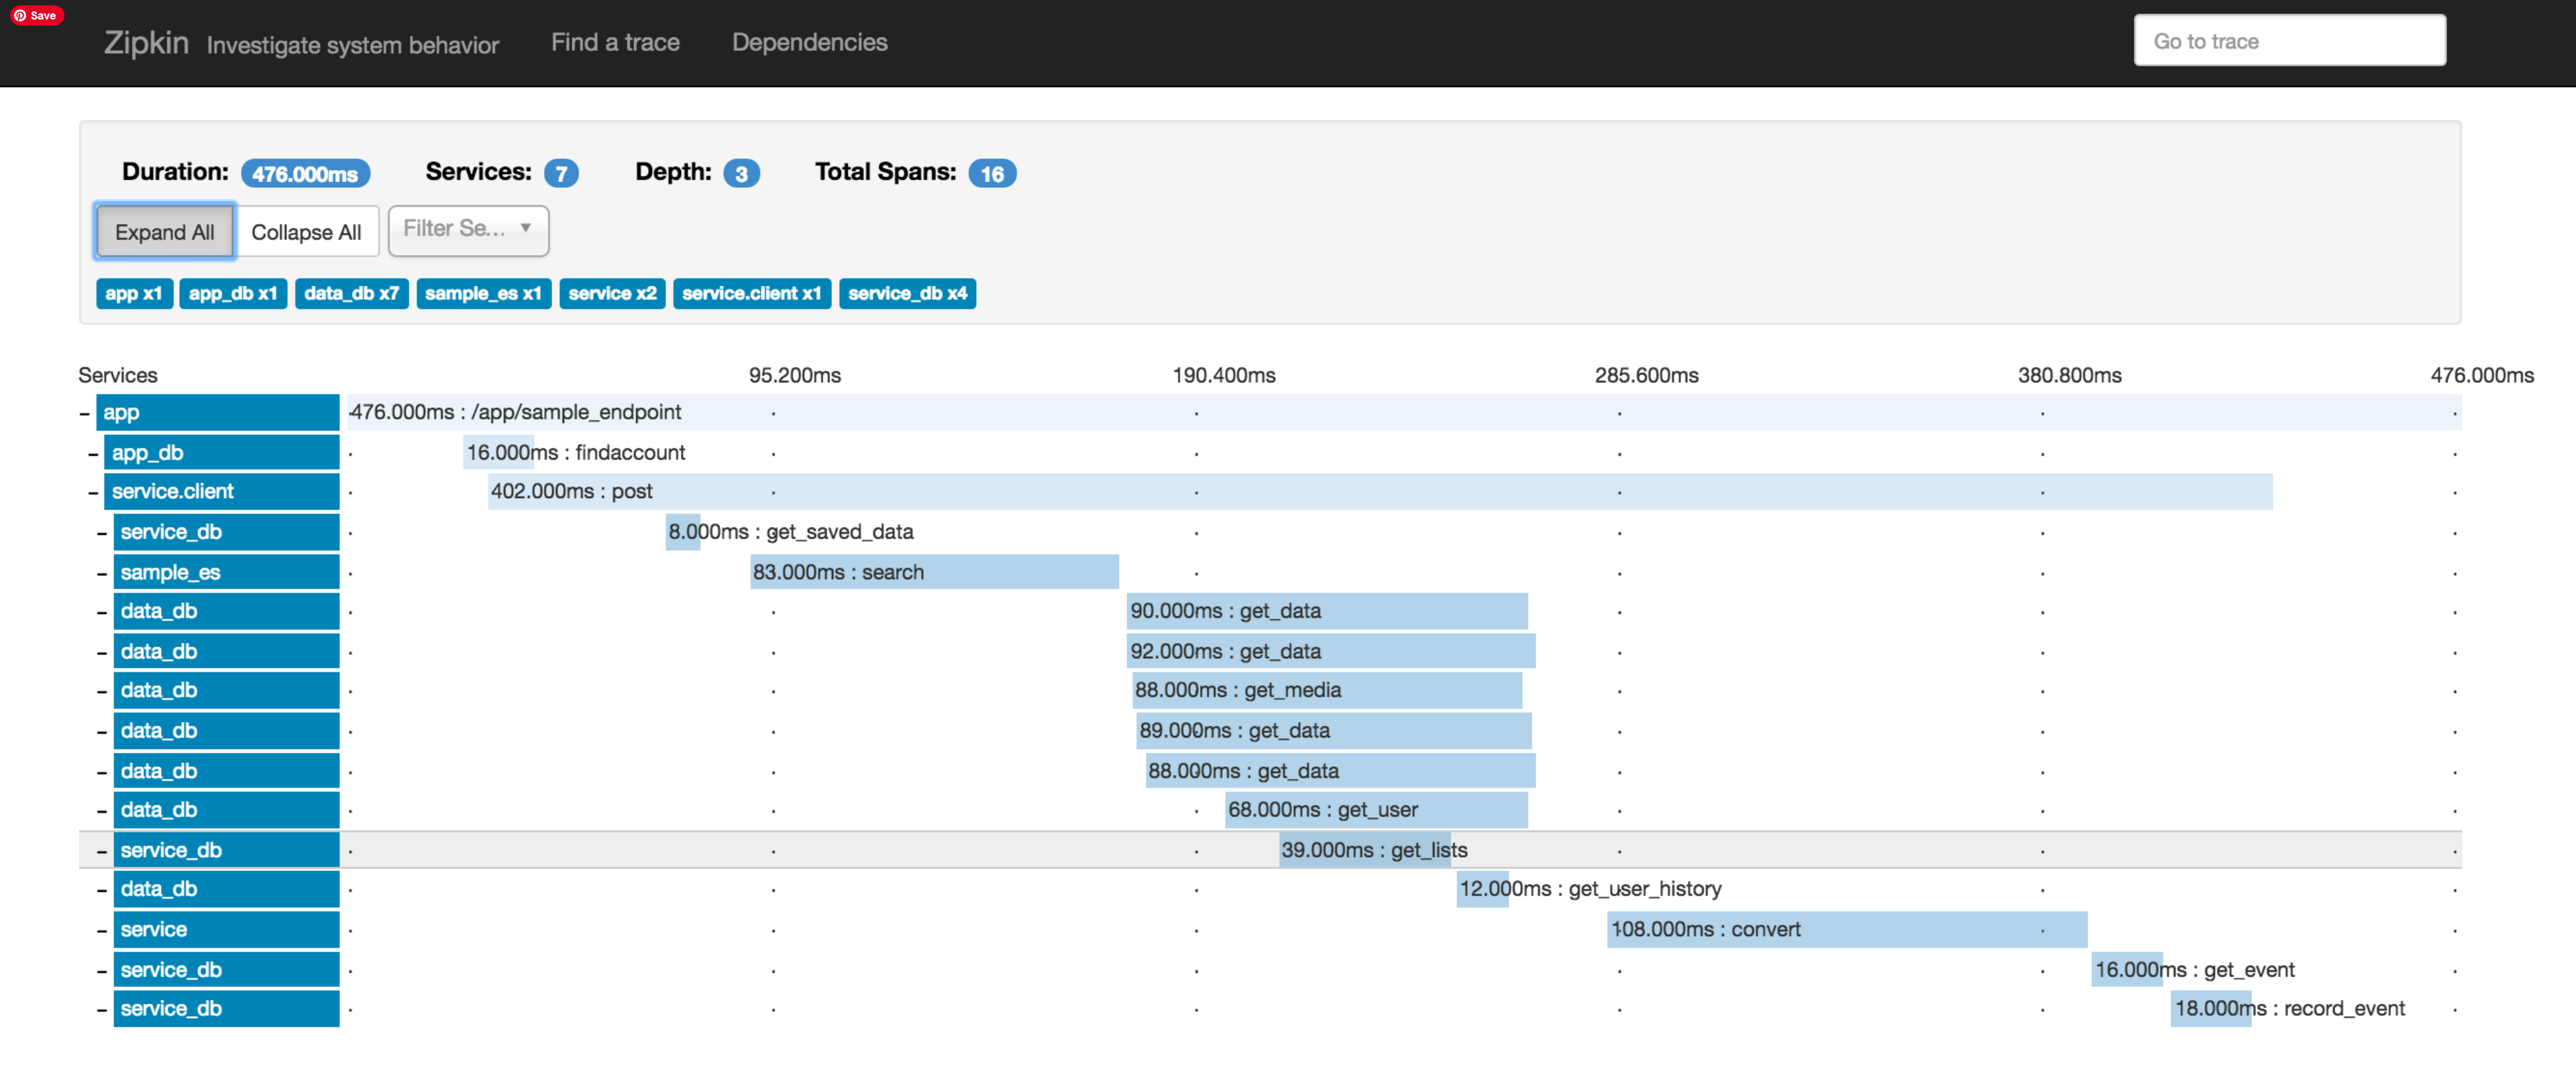Open the 8.000ms get_saved_data span
Screen dimensions: 2576x1071
pos(683,532)
